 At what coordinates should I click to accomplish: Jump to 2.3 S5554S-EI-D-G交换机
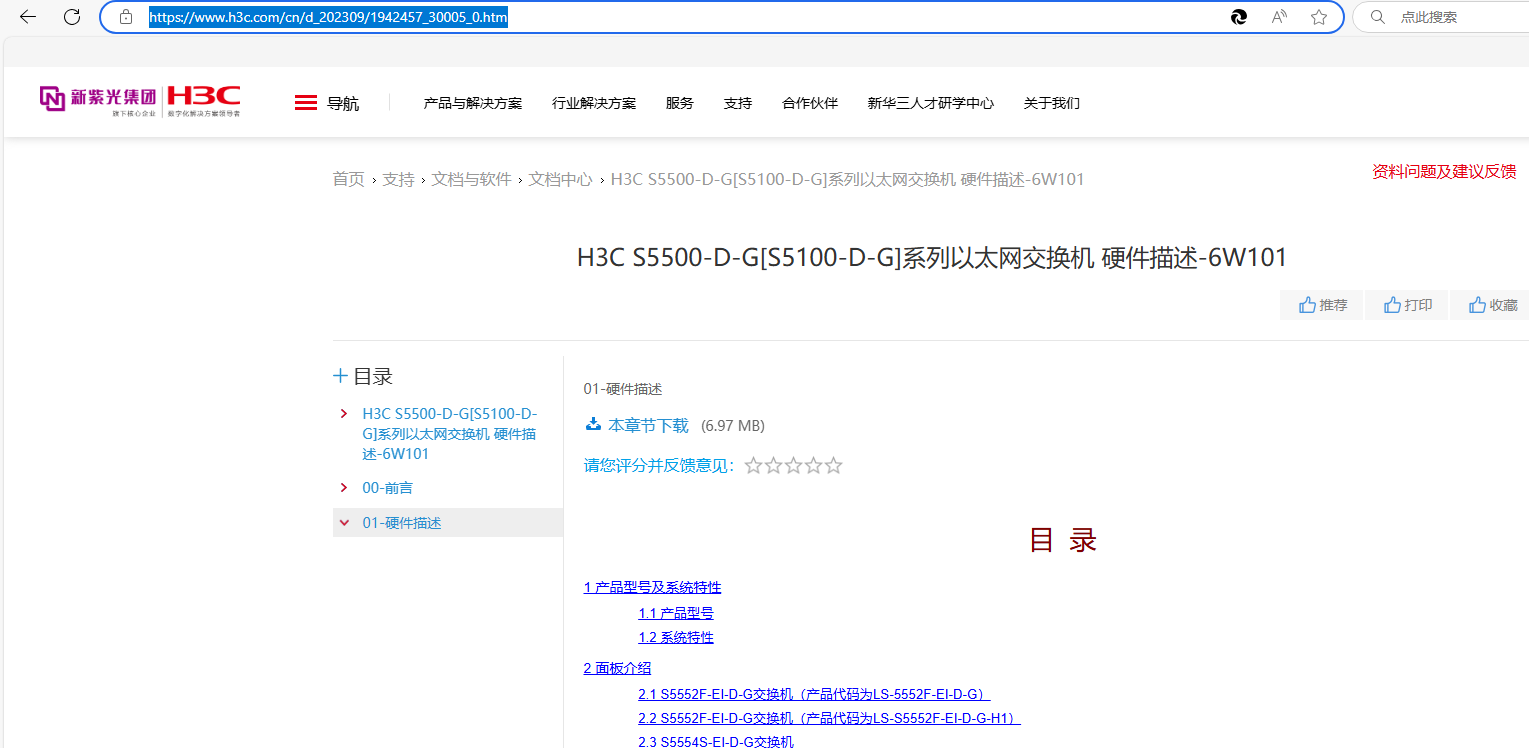716,741
